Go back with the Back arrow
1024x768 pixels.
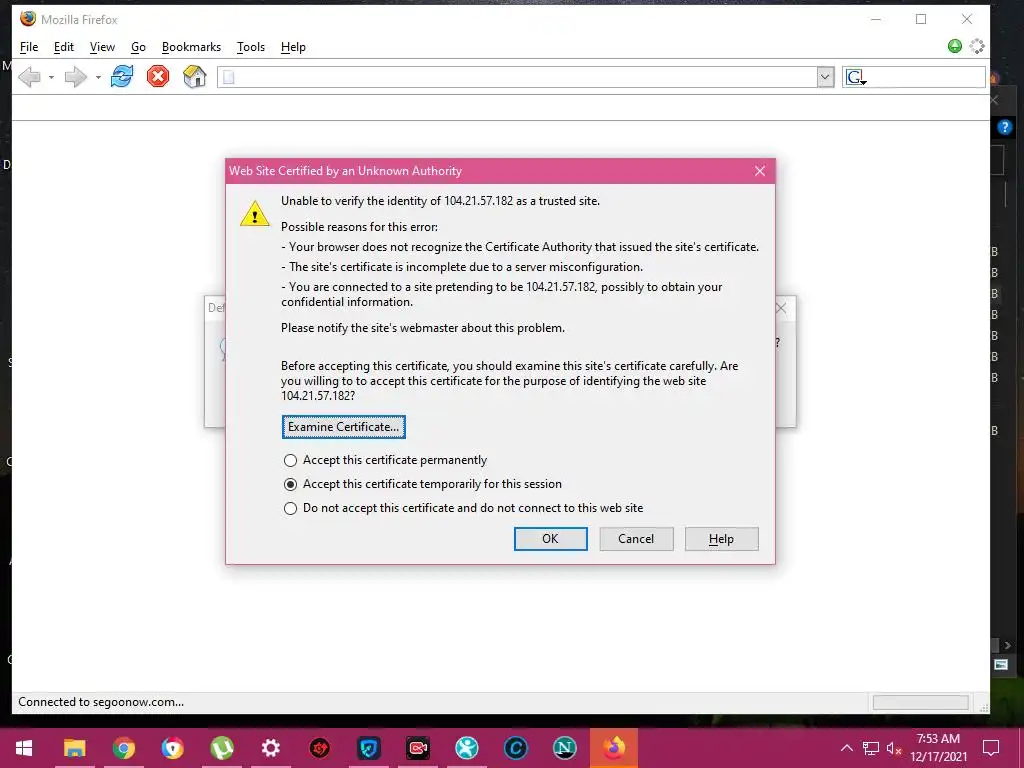[x=29, y=77]
